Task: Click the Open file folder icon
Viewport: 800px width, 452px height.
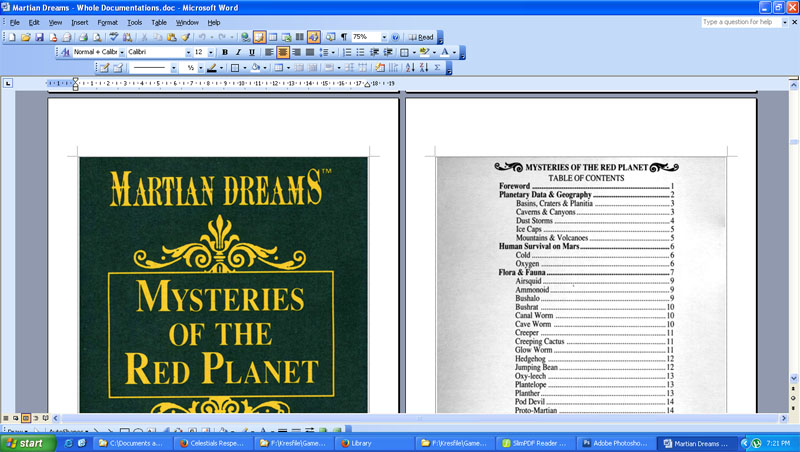Action: tap(26, 37)
